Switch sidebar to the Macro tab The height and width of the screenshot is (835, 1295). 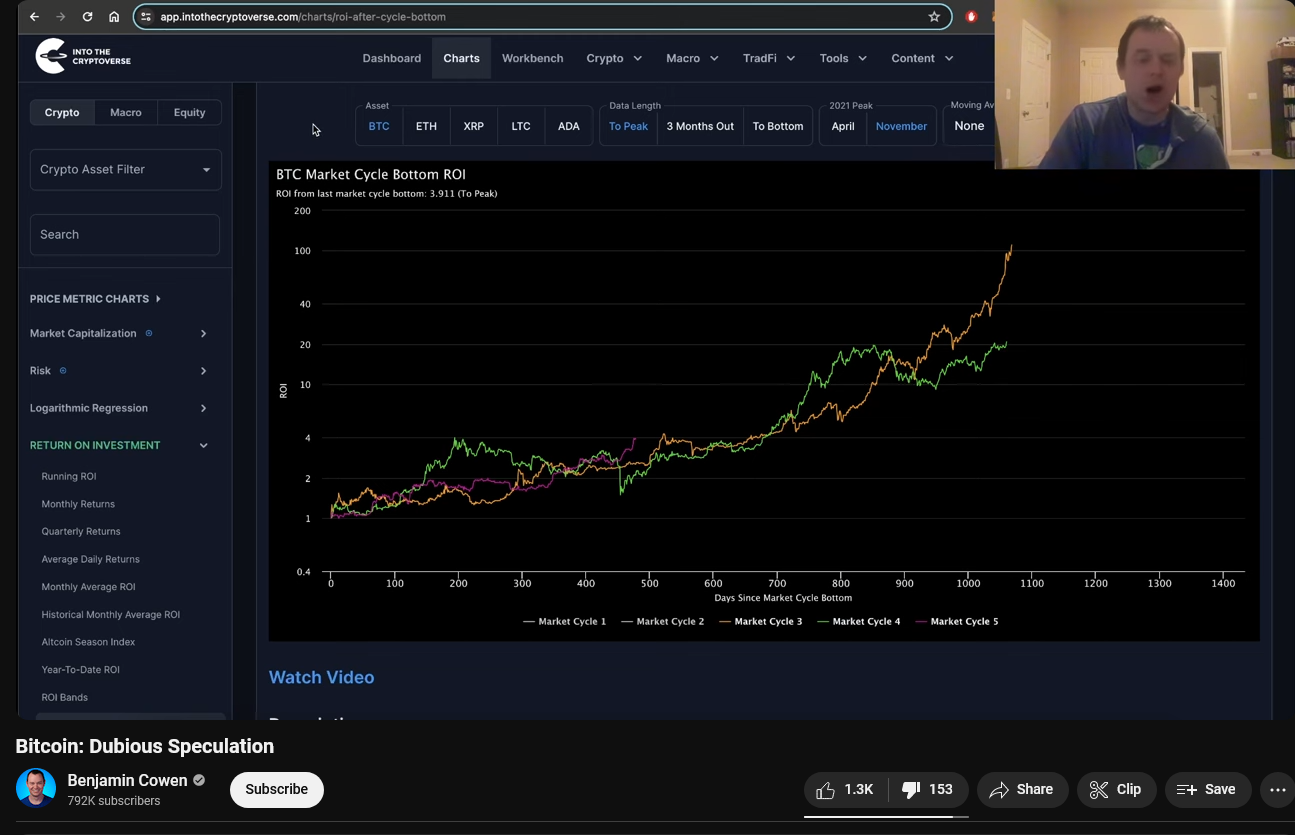click(x=126, y=112)
